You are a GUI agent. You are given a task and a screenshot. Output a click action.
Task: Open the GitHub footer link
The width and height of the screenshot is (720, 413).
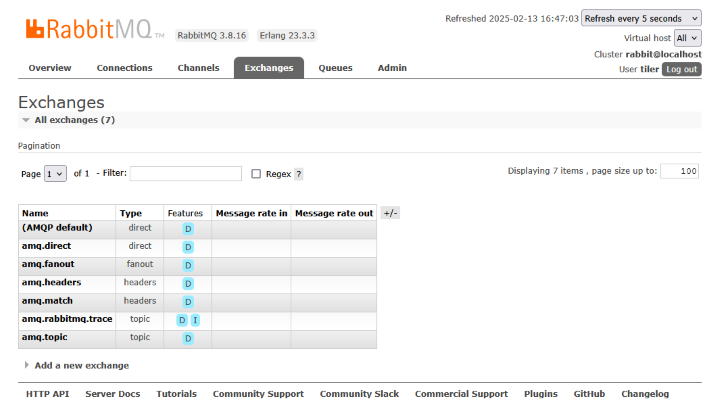pos(589,394)
